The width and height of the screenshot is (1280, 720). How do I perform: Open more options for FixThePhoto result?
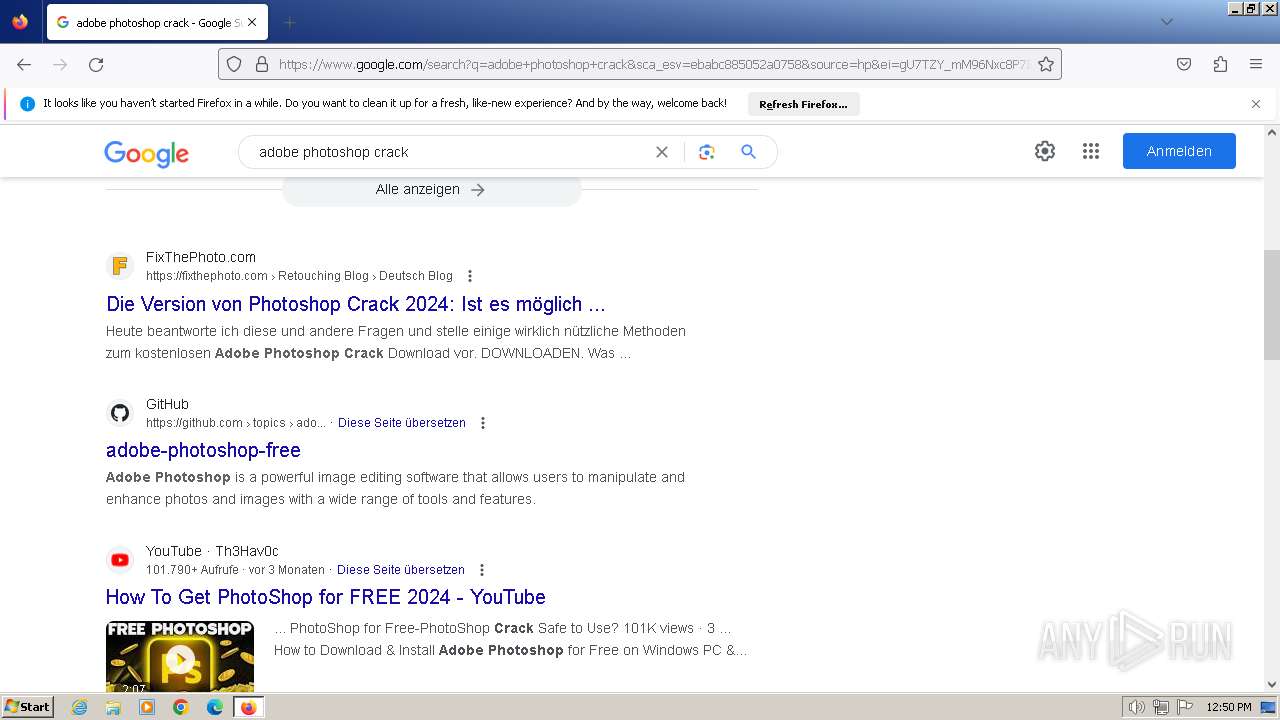(x=470, y=276)
